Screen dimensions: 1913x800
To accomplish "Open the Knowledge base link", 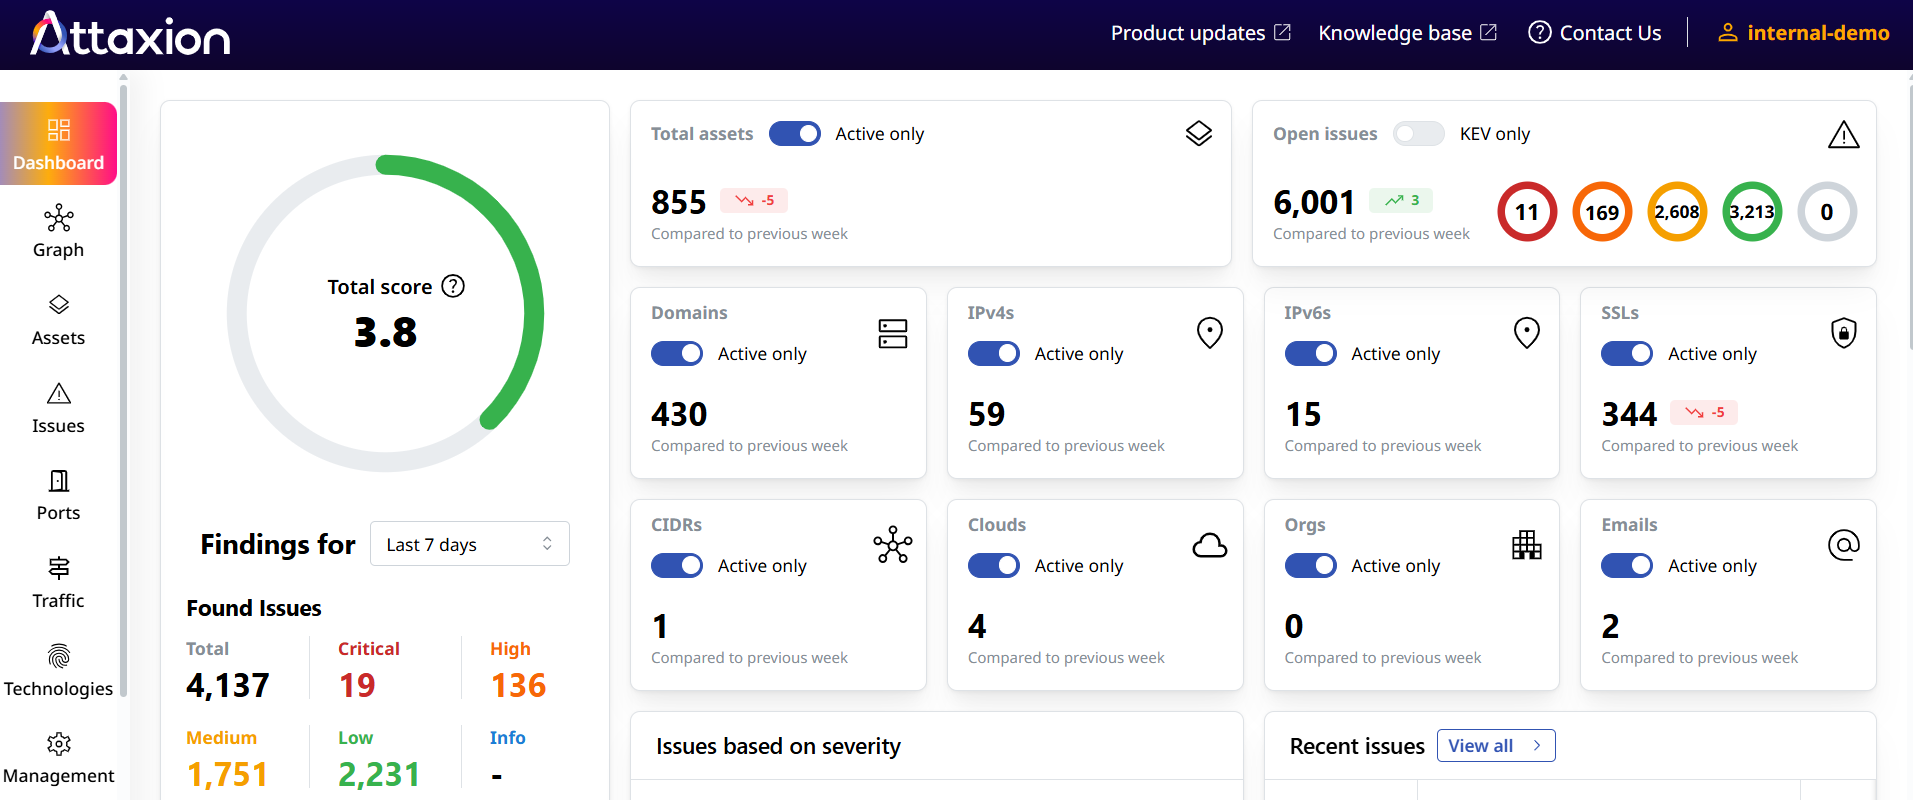I will click(x=1407, y=33).
